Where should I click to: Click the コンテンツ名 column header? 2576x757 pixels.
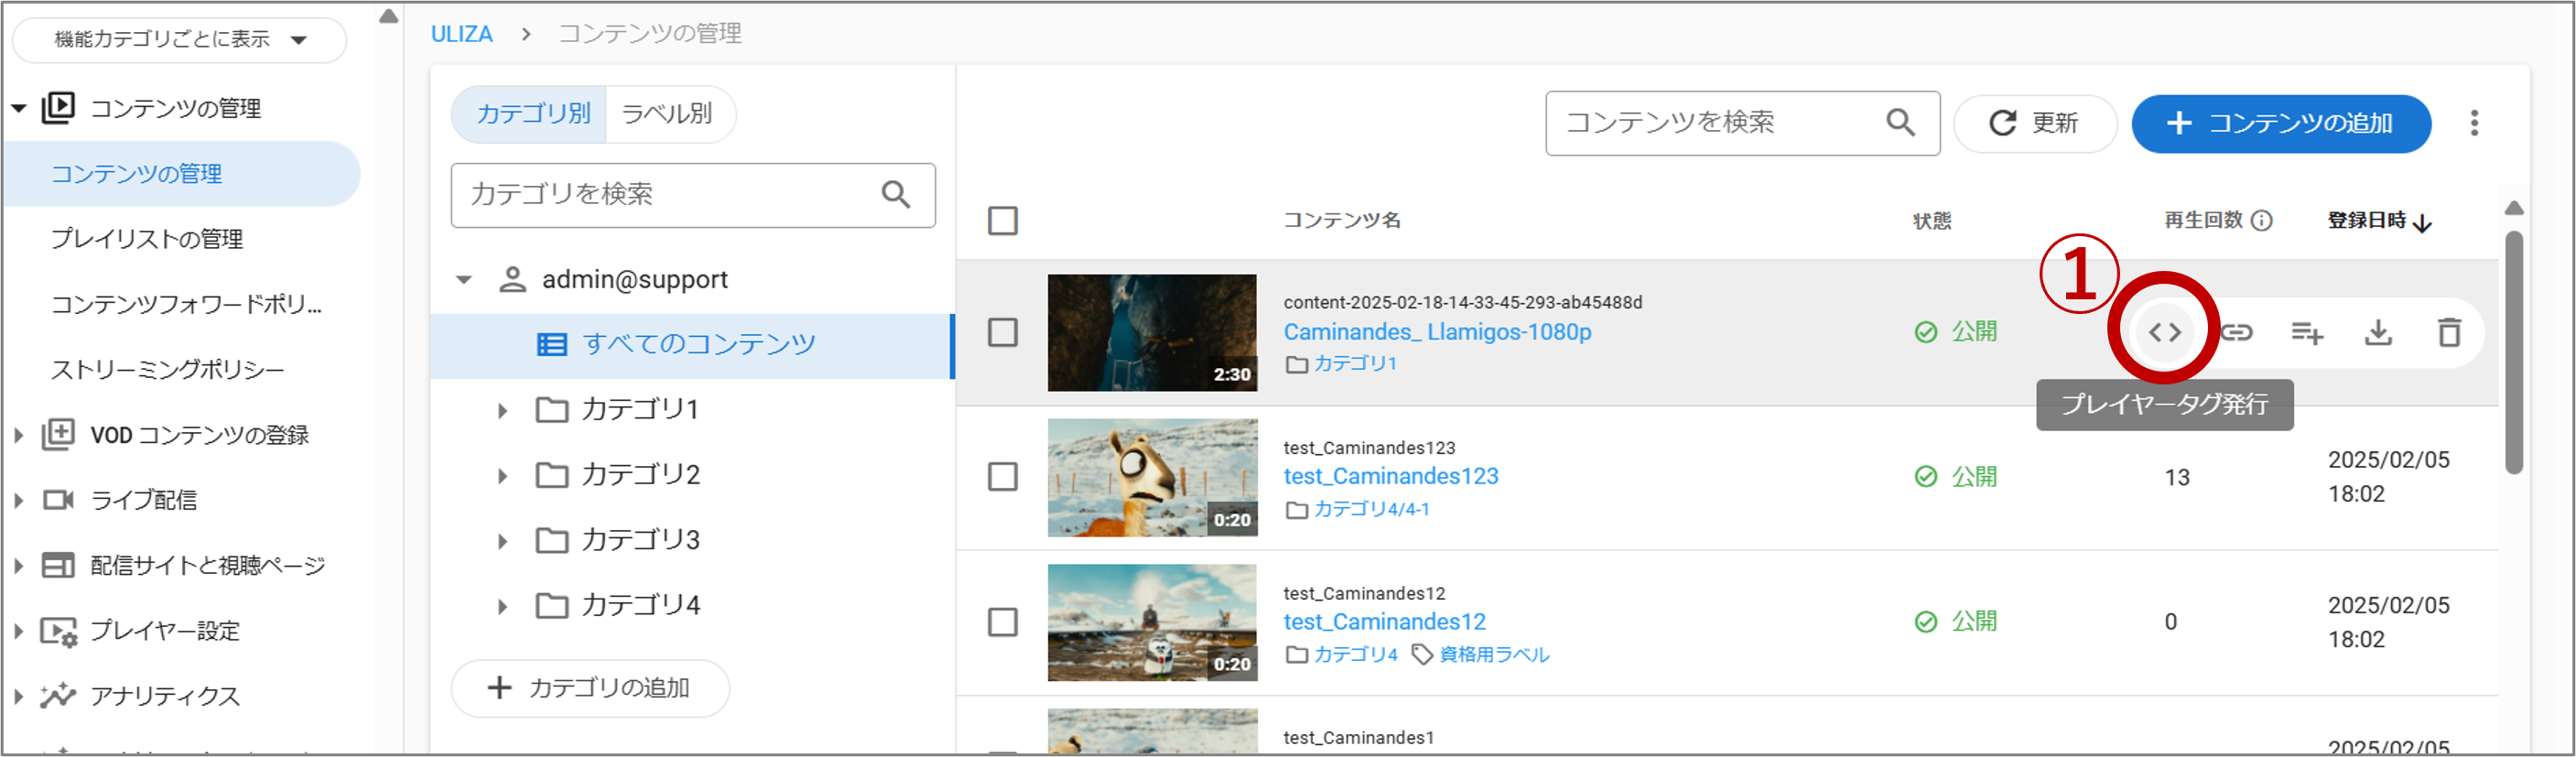(1341, 221)
